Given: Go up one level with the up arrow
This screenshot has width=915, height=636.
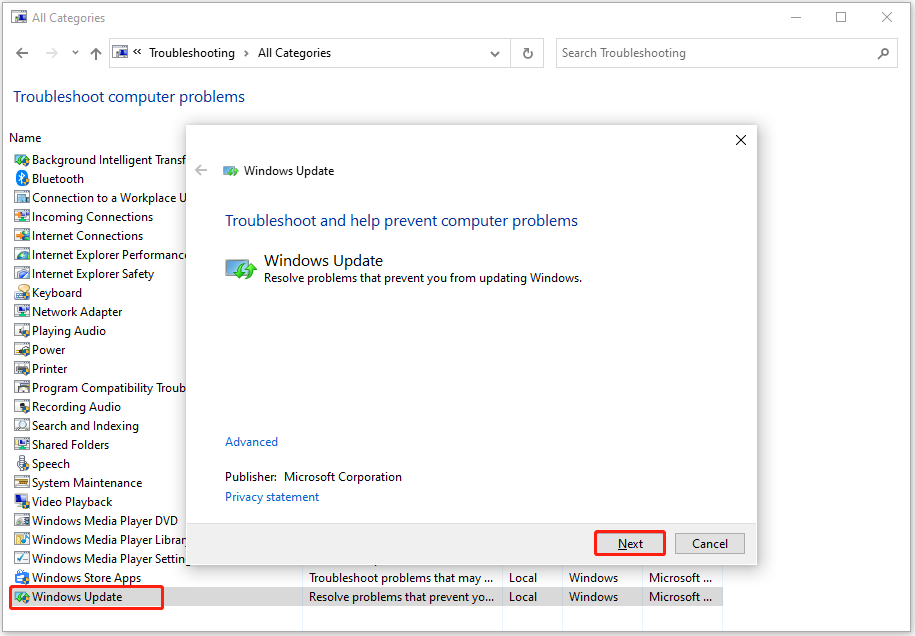Looking at the screenshot, I should 96,53.
